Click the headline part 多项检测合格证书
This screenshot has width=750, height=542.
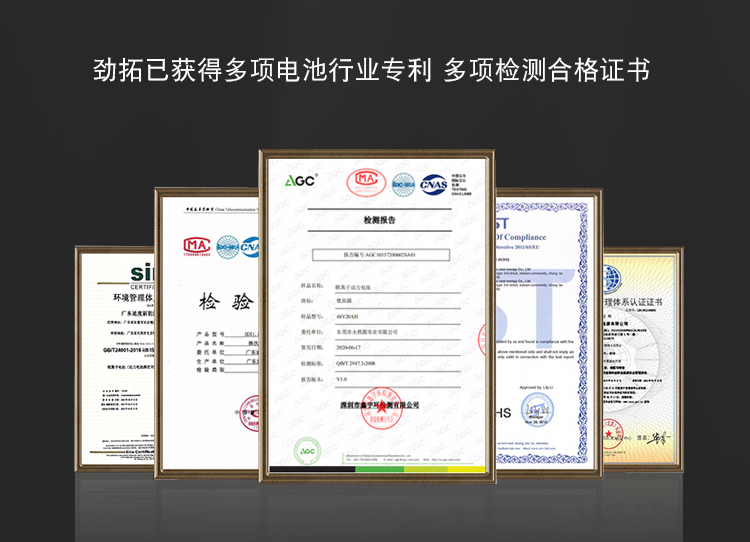coord(546,70)
